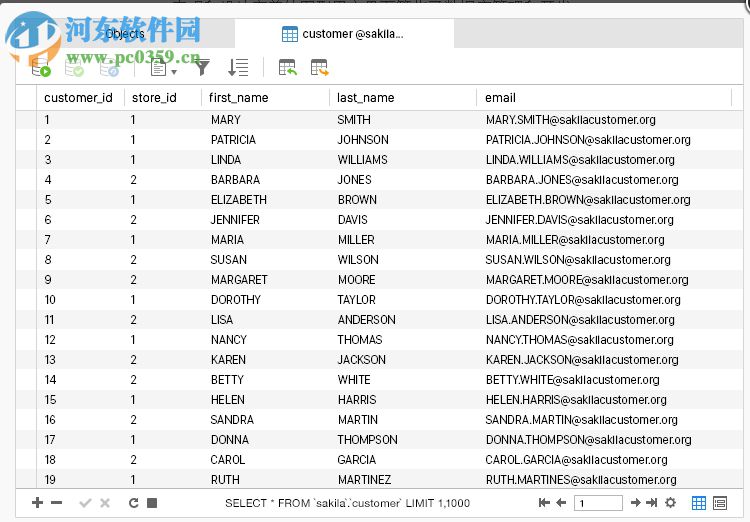
Task: Click the Rollback transaction toolbar icon
Action: click(x=109, y=67)
